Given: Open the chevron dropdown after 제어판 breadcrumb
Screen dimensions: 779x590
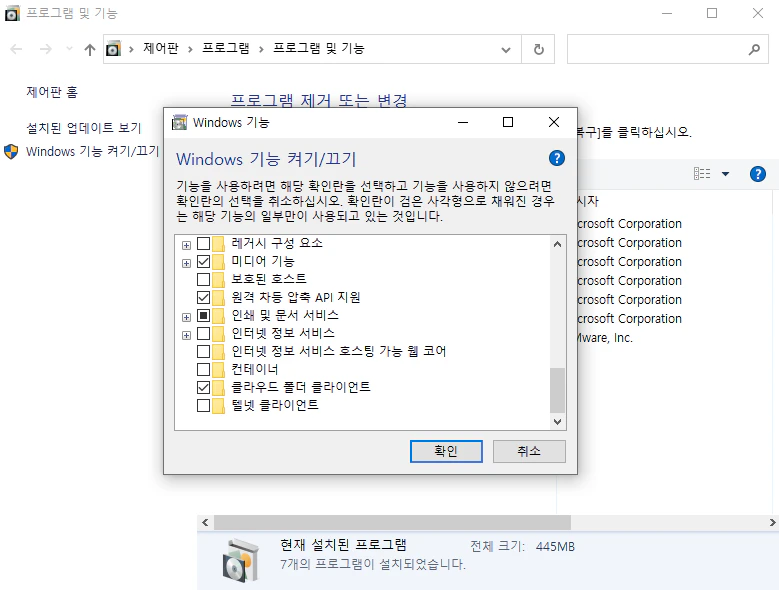Looking at the screenshot, I should coord(190,49).
